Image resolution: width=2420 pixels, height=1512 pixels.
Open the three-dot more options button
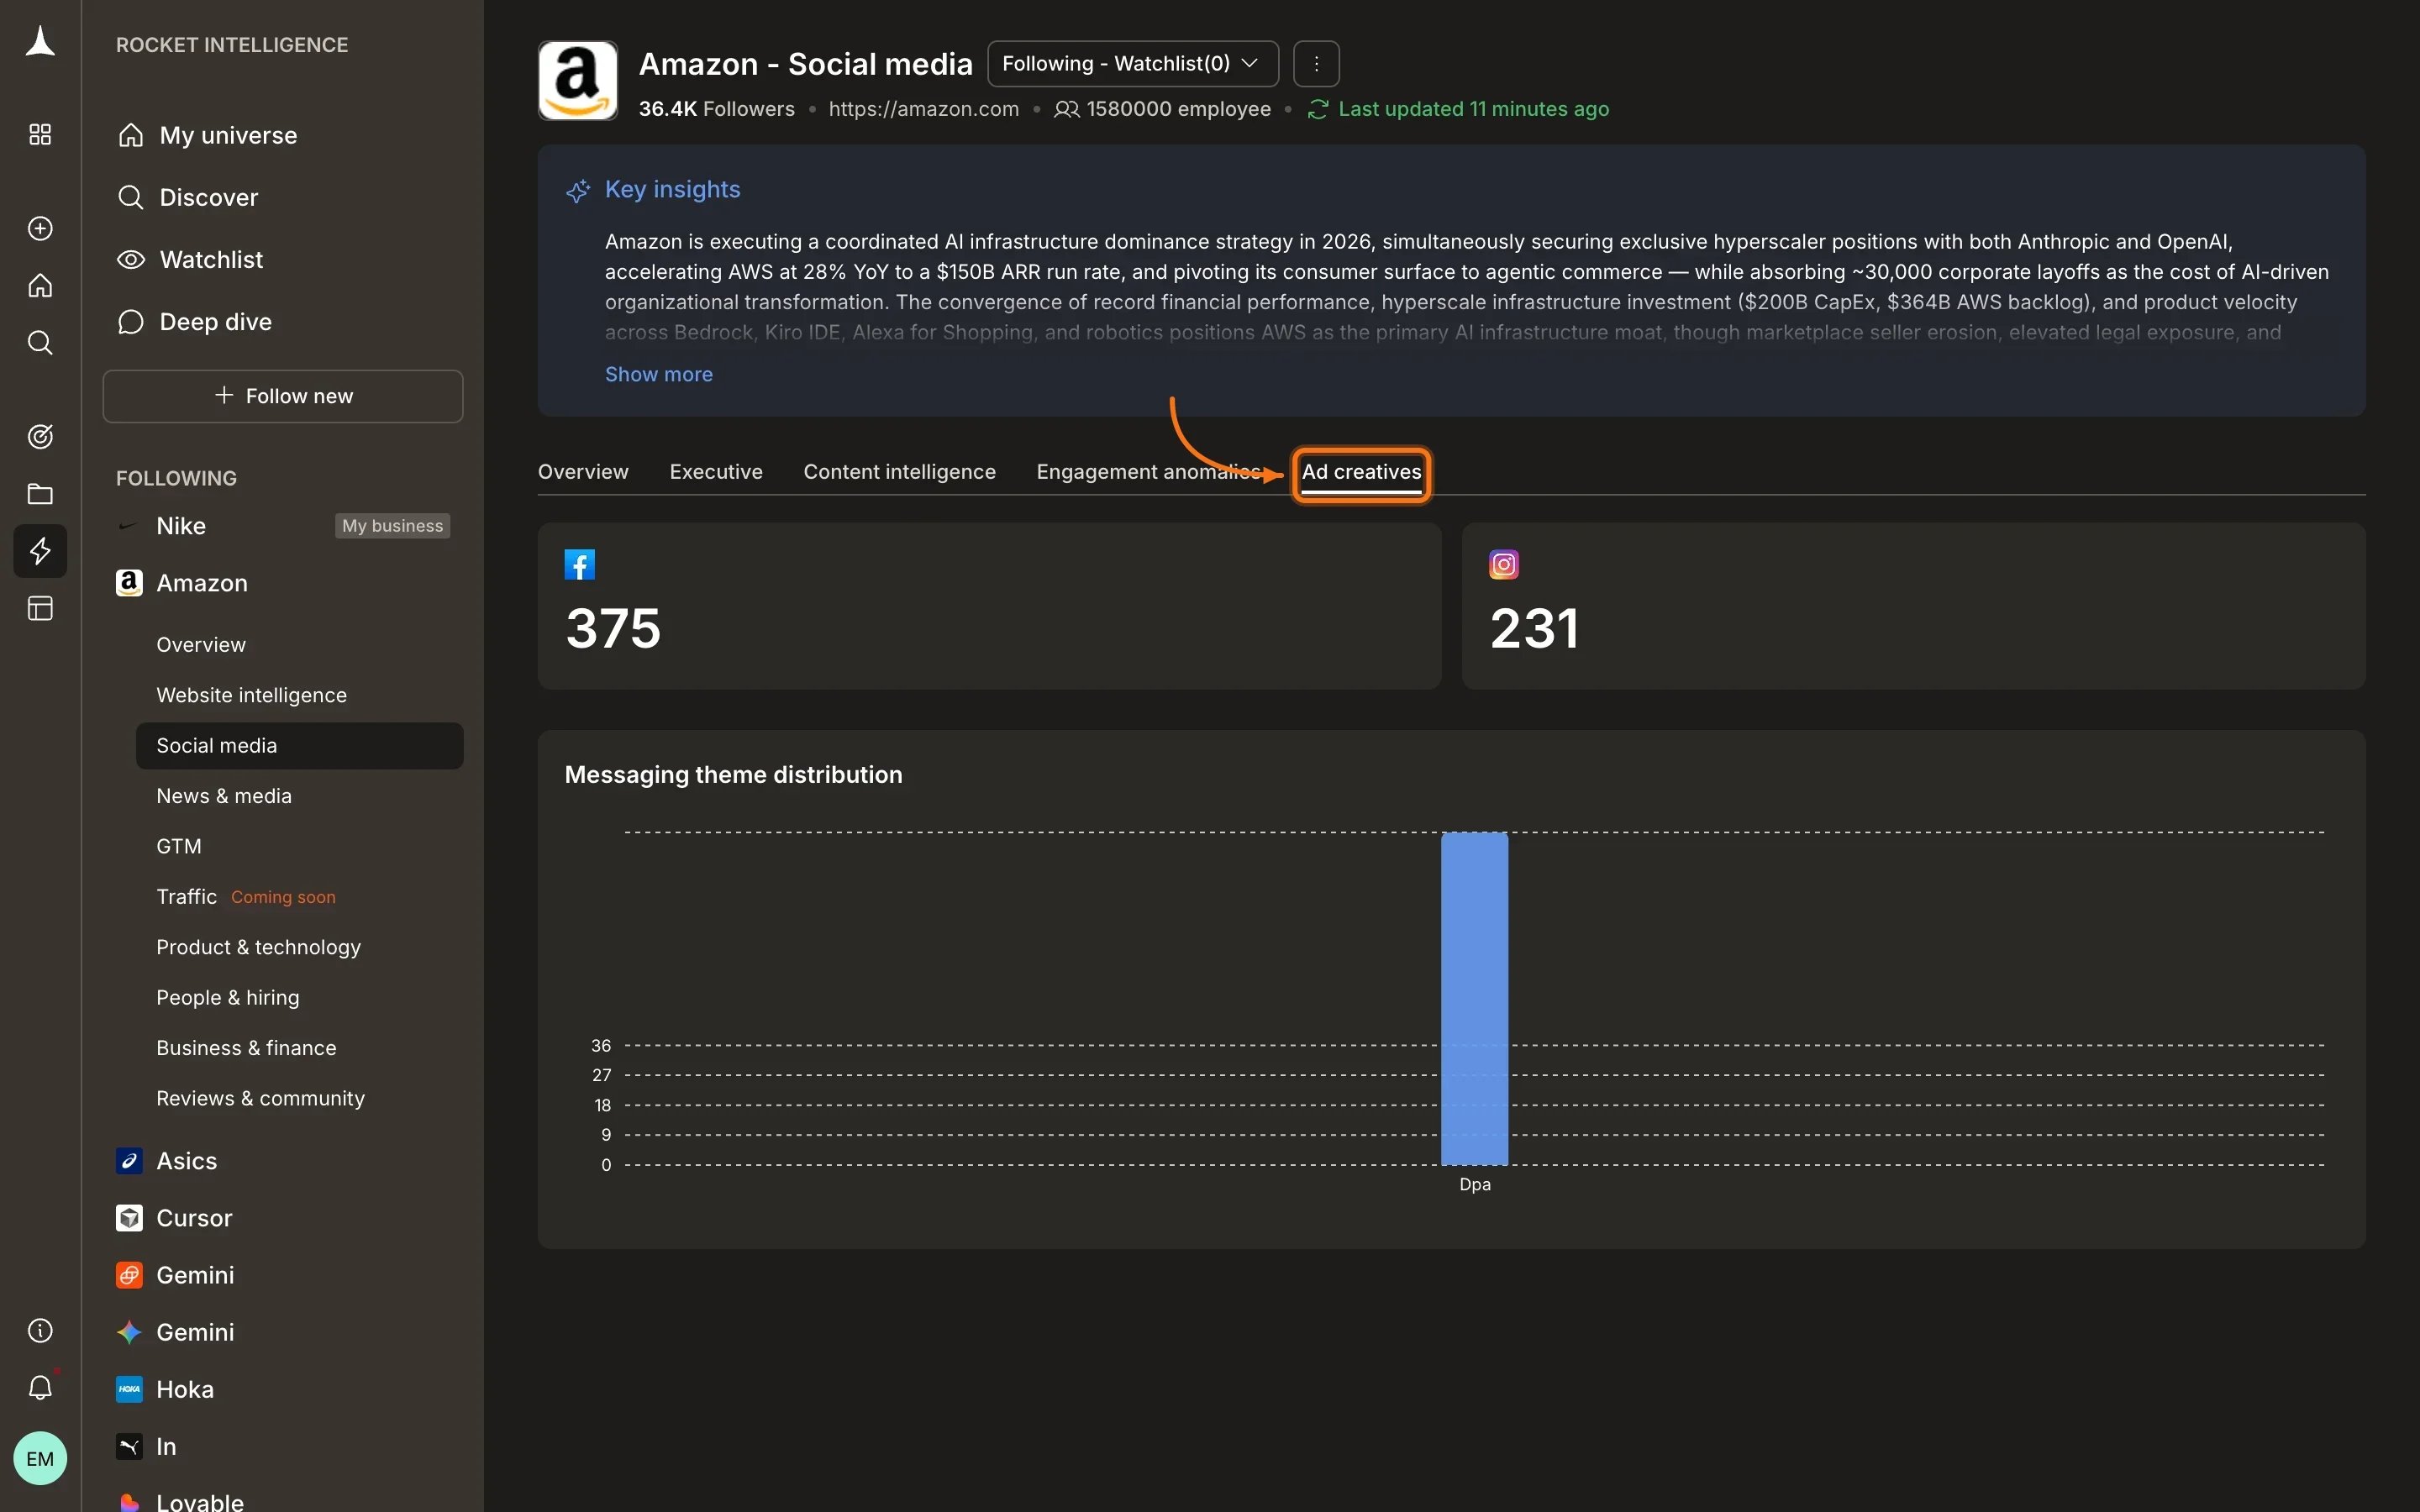(x=1316, y=64)
